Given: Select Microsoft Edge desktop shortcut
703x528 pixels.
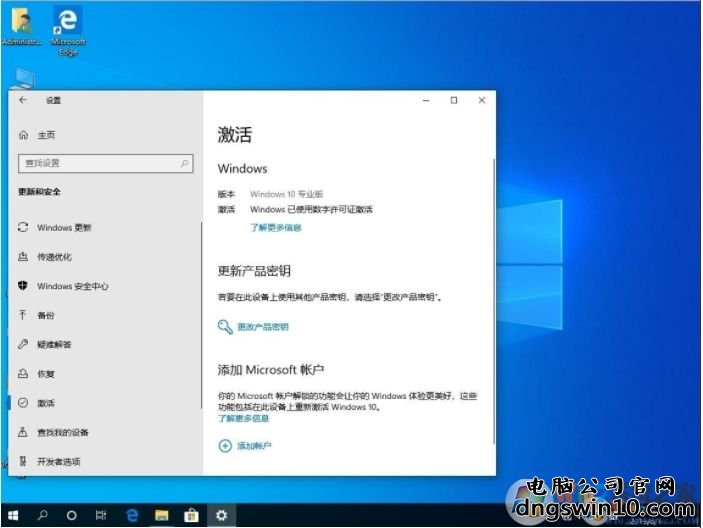Looking at the screenshot, I should point(68,30).
